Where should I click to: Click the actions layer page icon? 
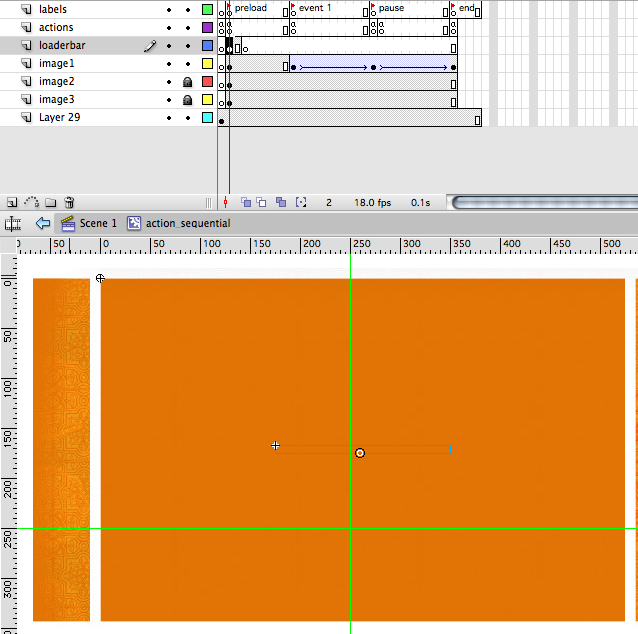[x=26, y=27]
